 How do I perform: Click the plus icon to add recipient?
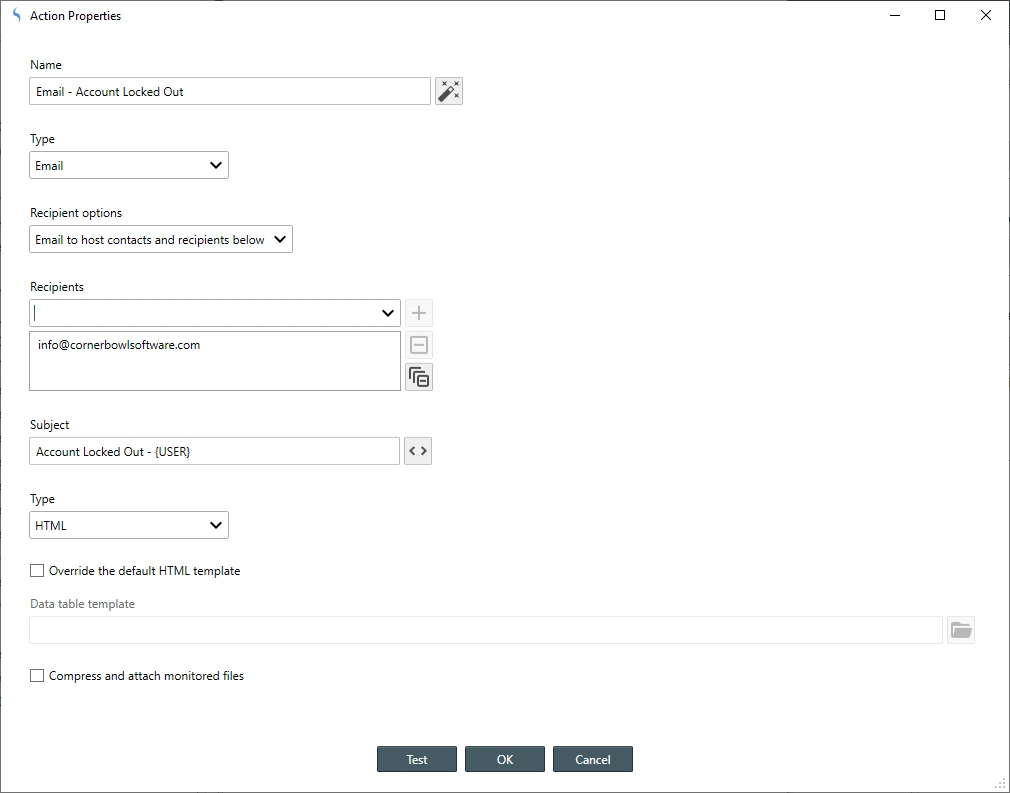(x=419, y=313)
